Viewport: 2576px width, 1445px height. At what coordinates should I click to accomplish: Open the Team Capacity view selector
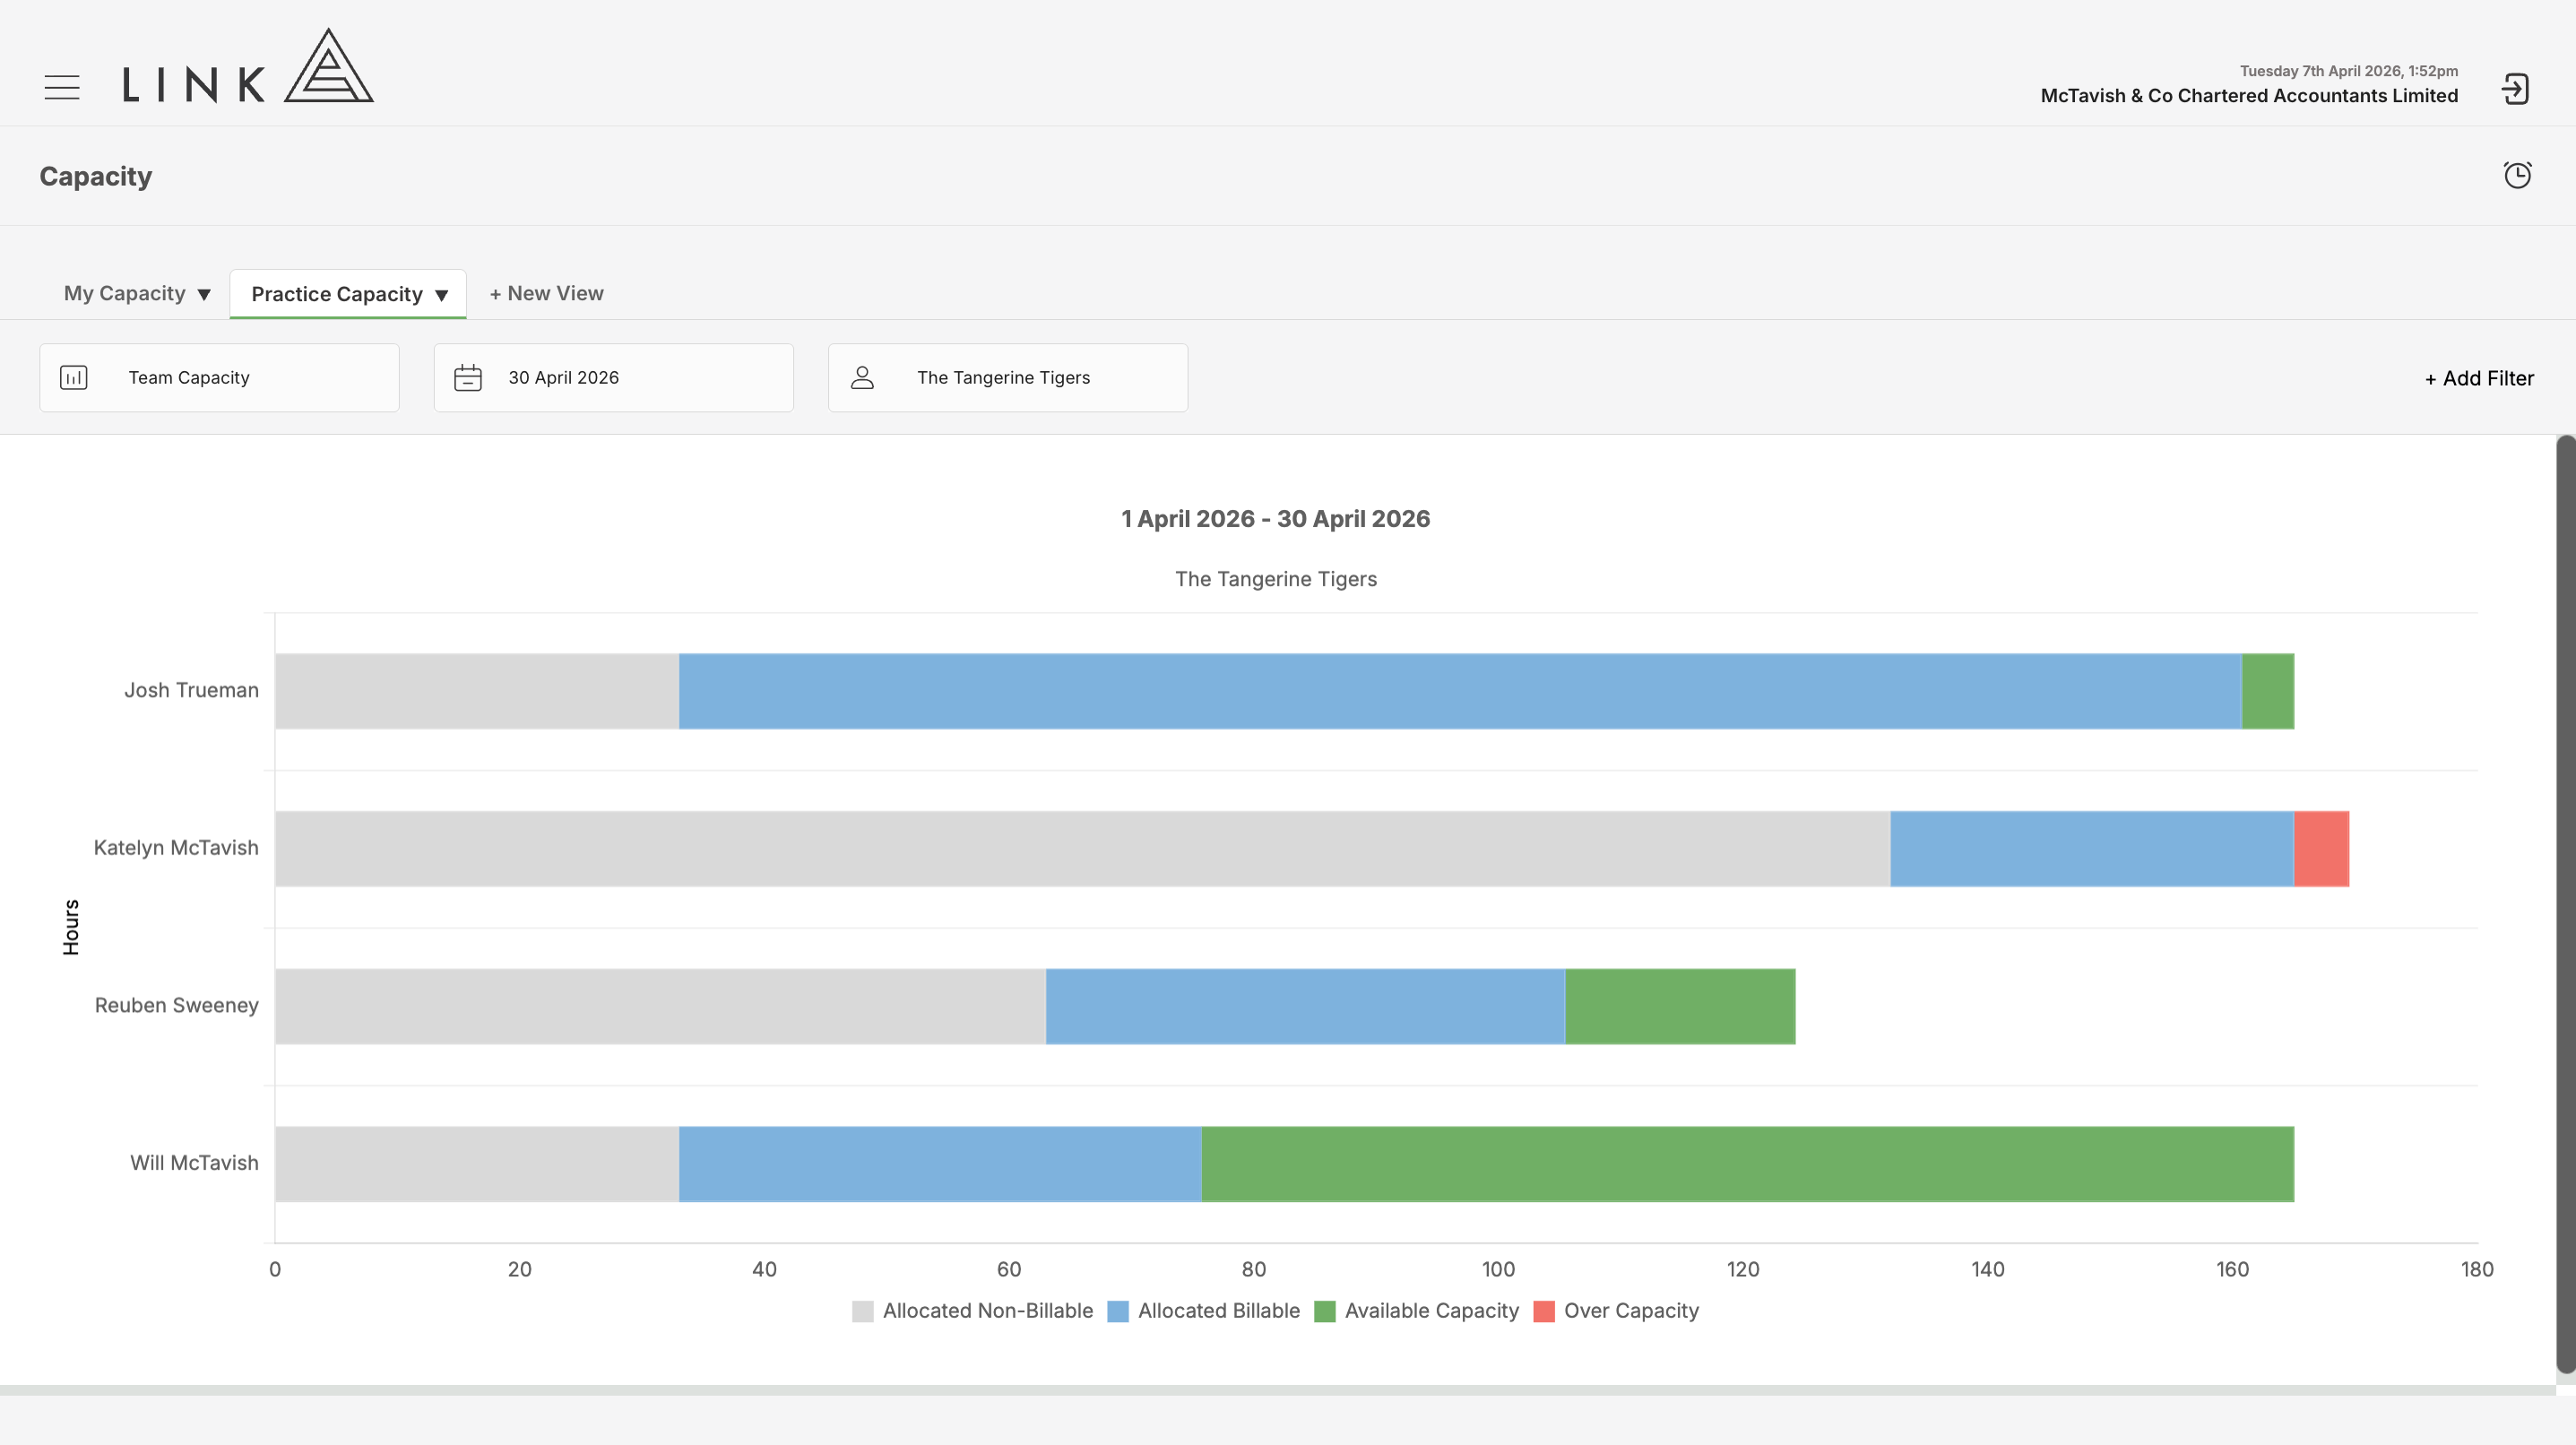(x=219, y=378)
